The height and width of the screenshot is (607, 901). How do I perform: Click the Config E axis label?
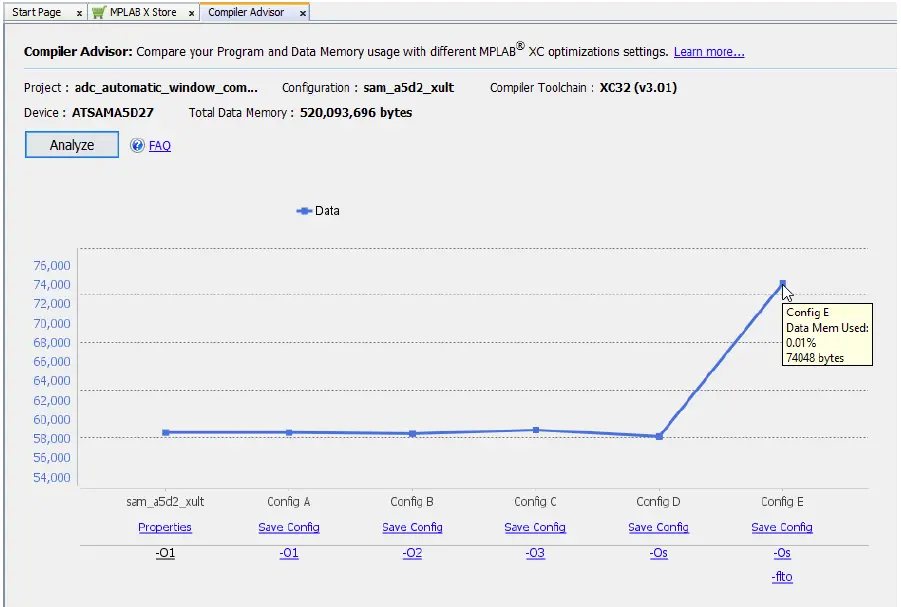(x=782, y=502)
